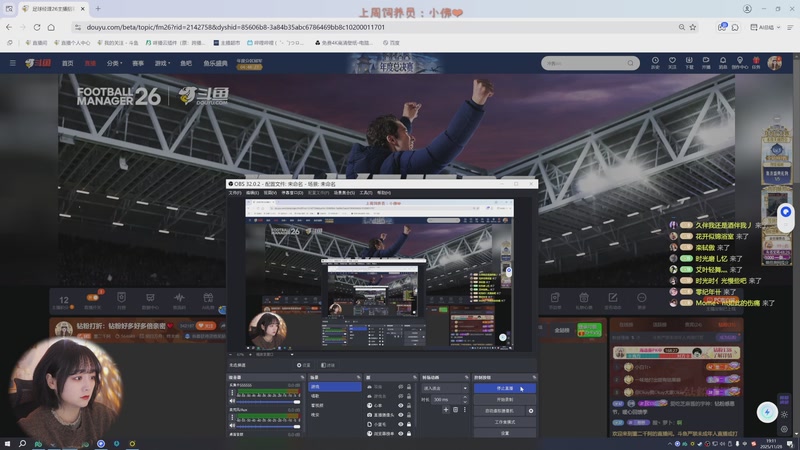Go to browser home page icon
The height and width of the screenshot is (450, 800).
coord(51,27)
